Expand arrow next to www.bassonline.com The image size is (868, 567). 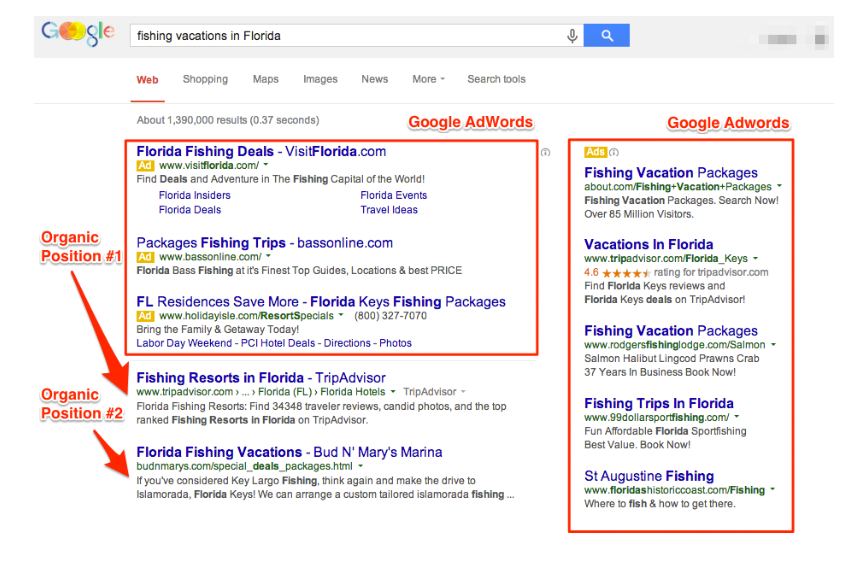tap(268, 256)
